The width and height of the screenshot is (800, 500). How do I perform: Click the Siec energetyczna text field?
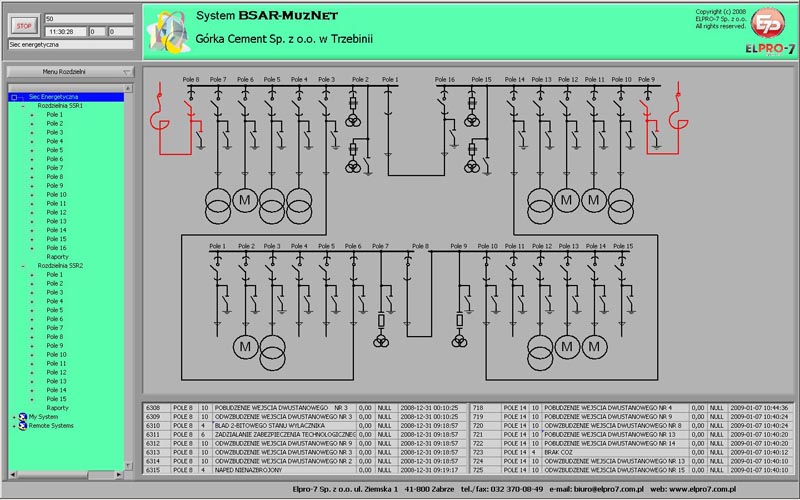coord(71,44)
